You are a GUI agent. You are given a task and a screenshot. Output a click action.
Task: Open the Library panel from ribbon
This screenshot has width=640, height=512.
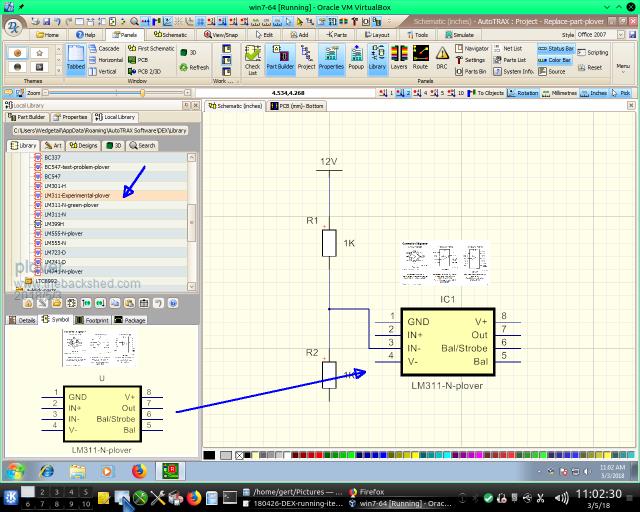[377, 58]
